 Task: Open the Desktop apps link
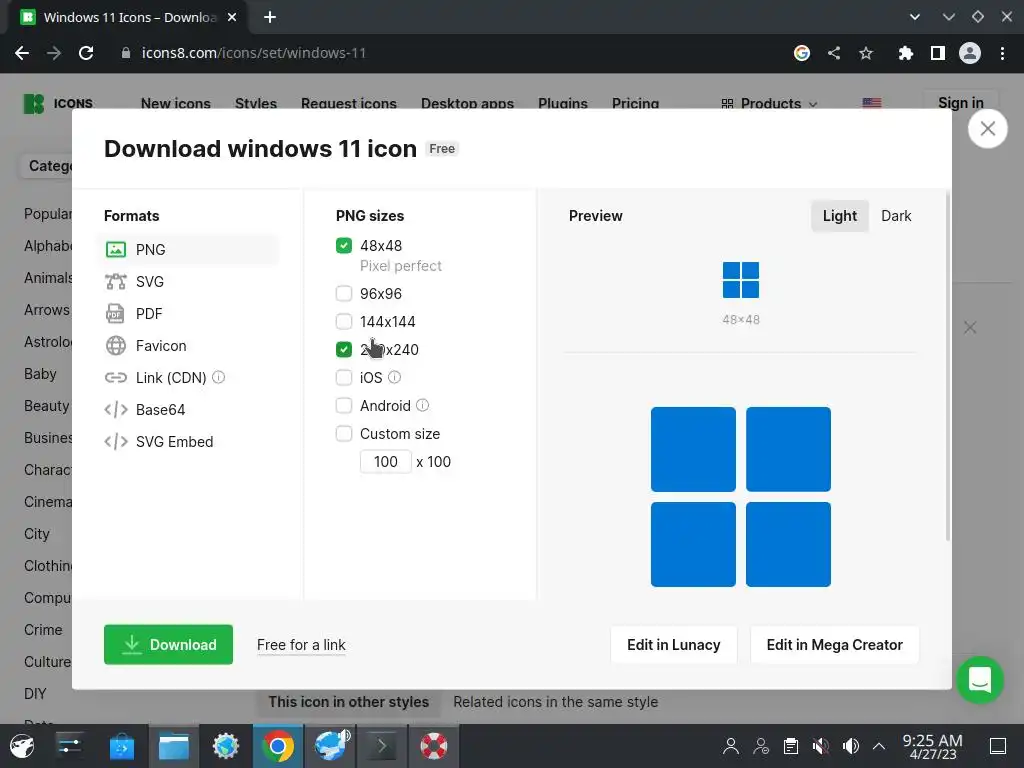pos(468,103)
